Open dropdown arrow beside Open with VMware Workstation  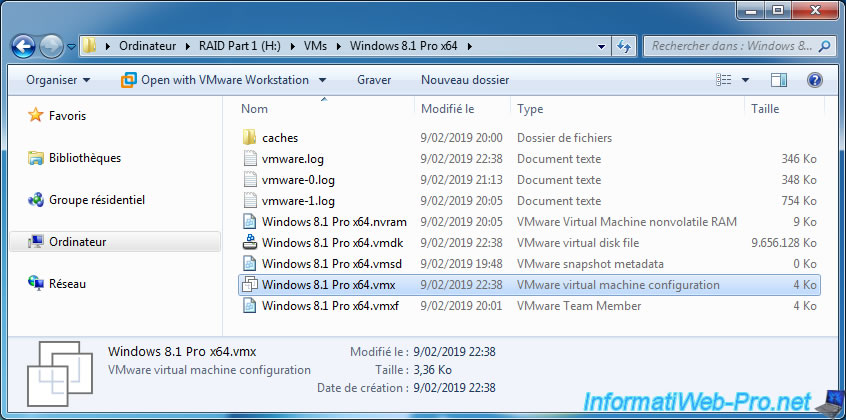[323, 80]
